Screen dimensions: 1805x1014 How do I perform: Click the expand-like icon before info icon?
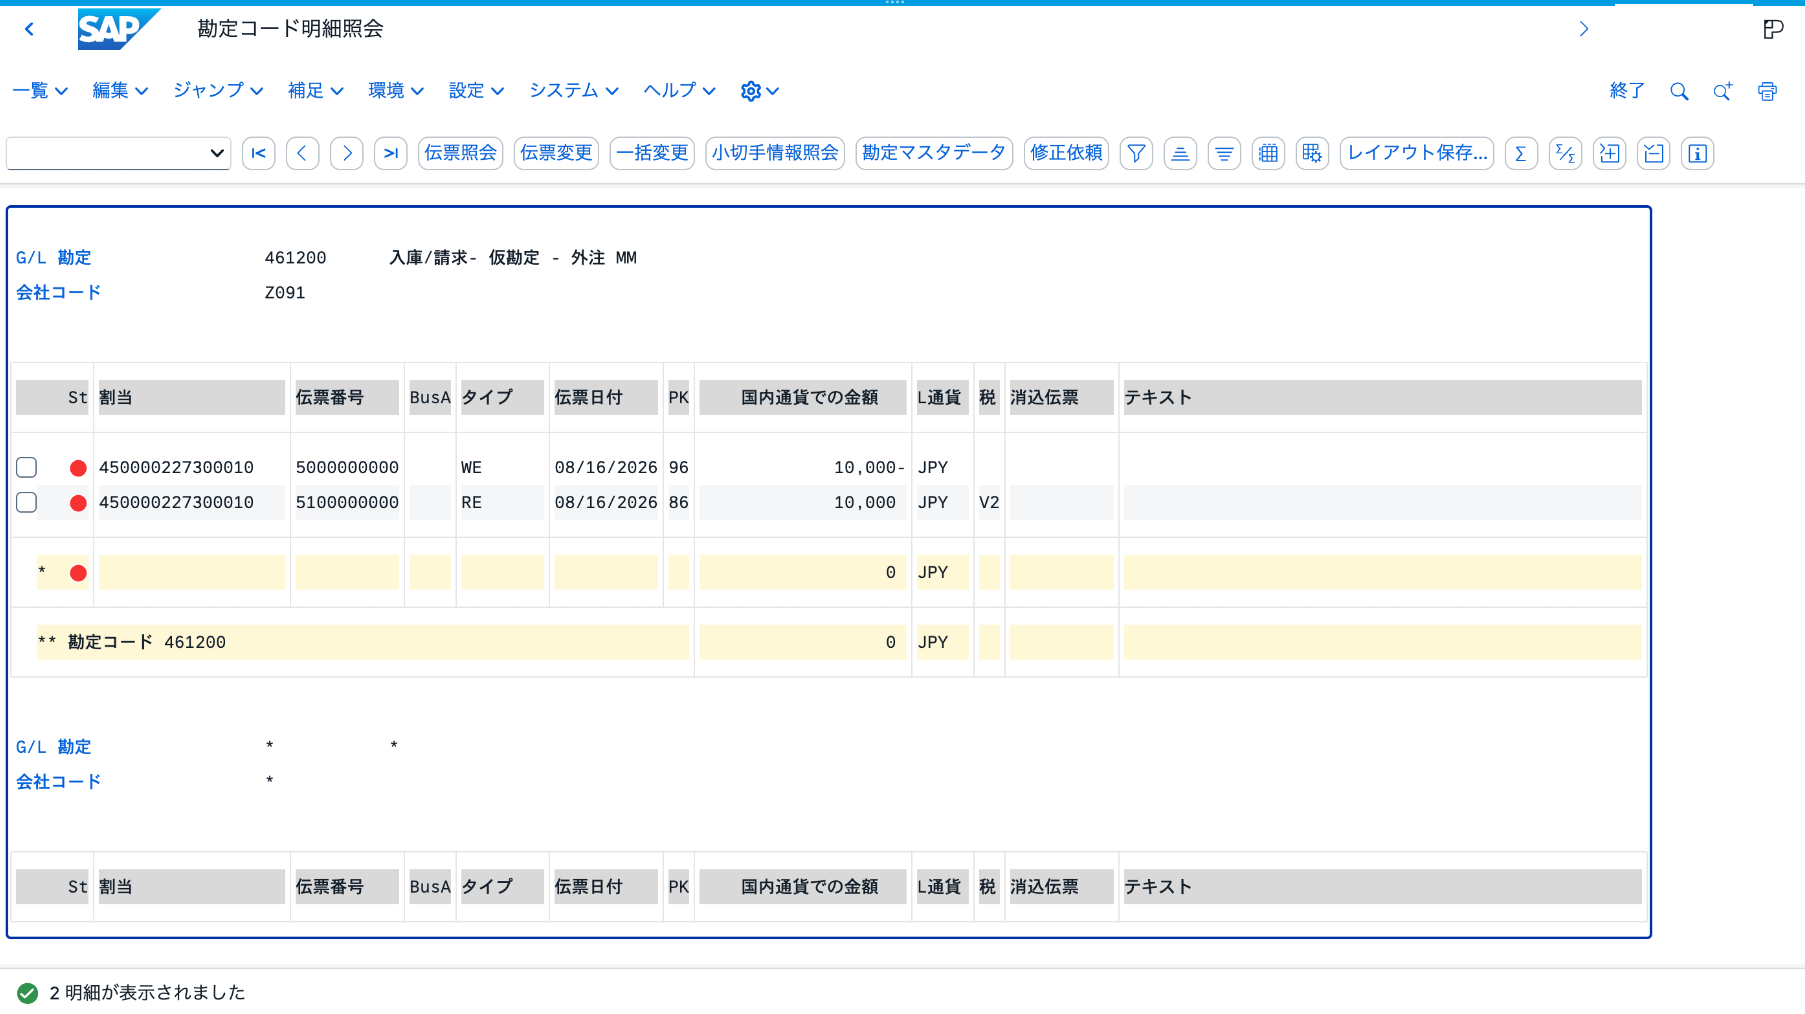click(x=1653, y=153)
